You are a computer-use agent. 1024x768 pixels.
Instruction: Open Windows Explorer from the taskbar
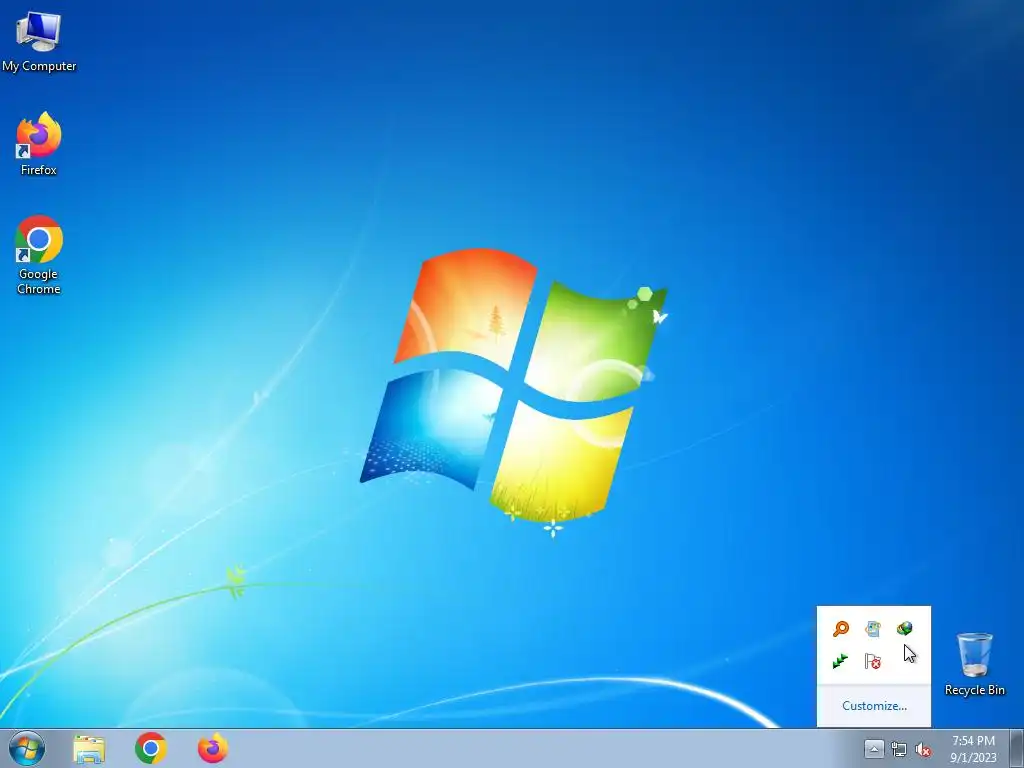coord(89,748)
